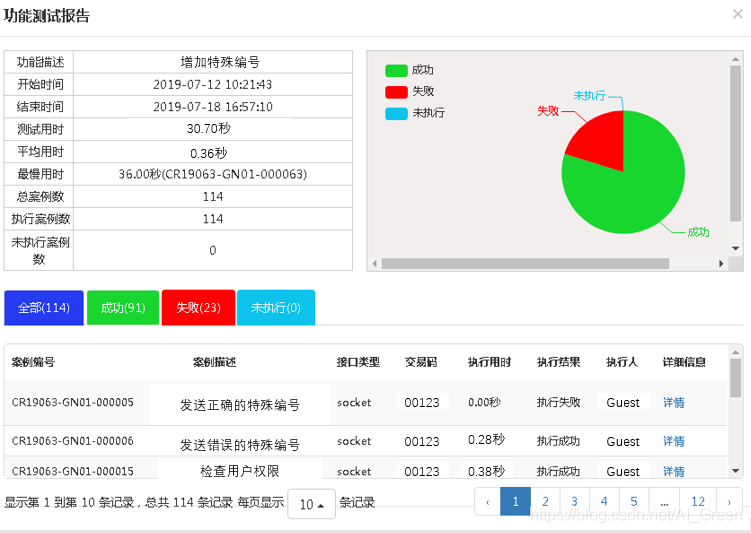The height and width of the screenshot is (533, 751).
Task: Click the 失败 pie chart label
Action: [548, 111]
